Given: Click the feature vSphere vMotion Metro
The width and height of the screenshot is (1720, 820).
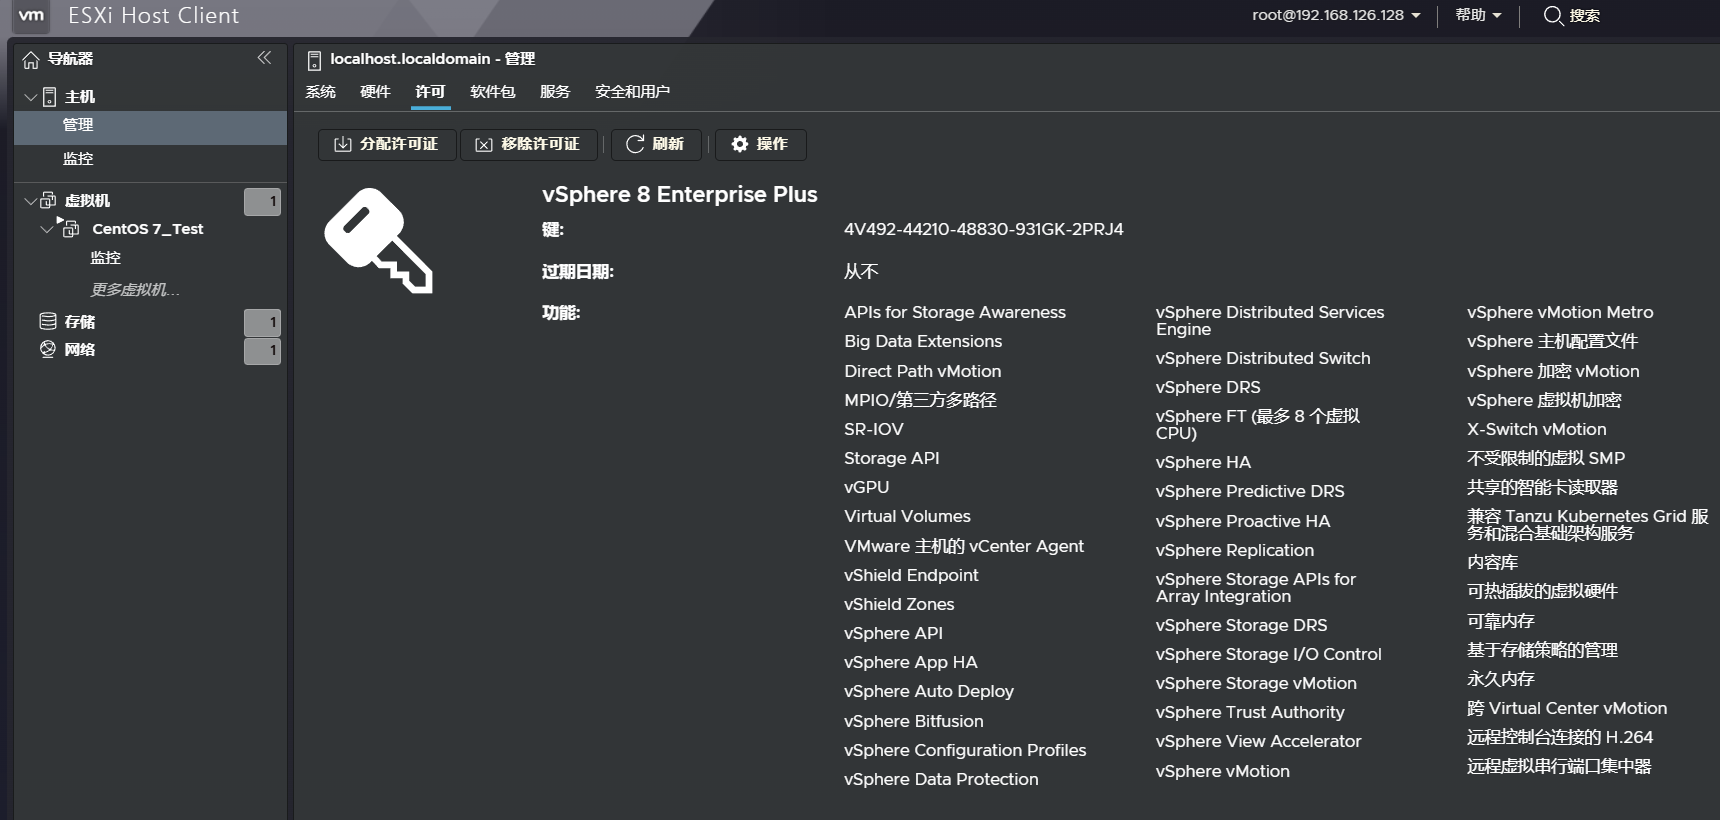Looking at the screenshot, I should pos(1560,312).
